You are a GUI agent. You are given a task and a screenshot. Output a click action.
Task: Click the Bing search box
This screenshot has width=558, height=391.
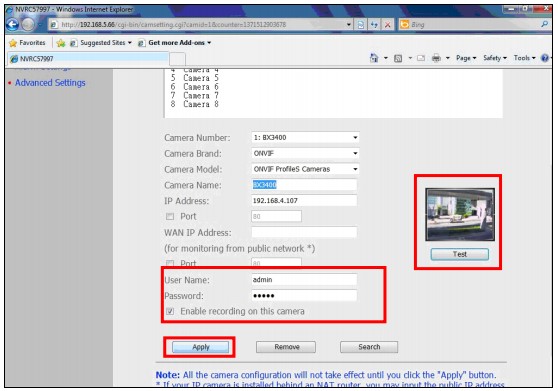(x=474, y=24)
